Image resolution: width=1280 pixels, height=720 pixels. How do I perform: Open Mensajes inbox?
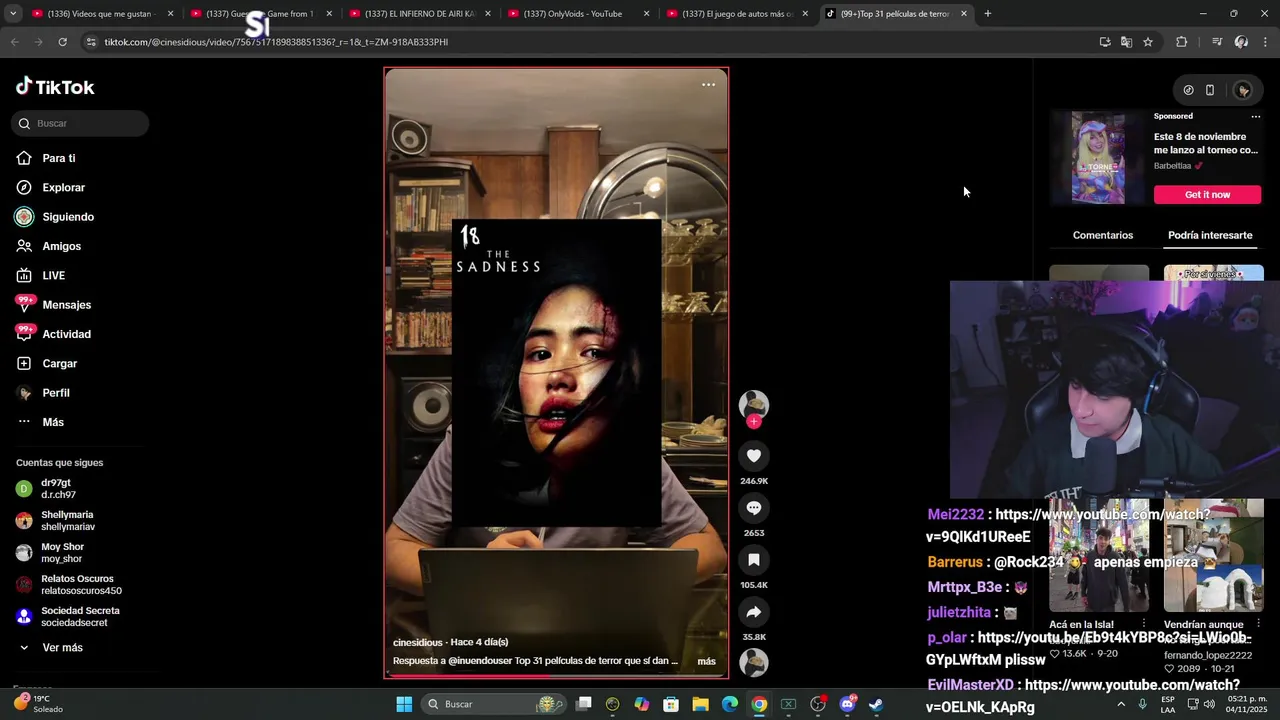click(x=66, y=305)
